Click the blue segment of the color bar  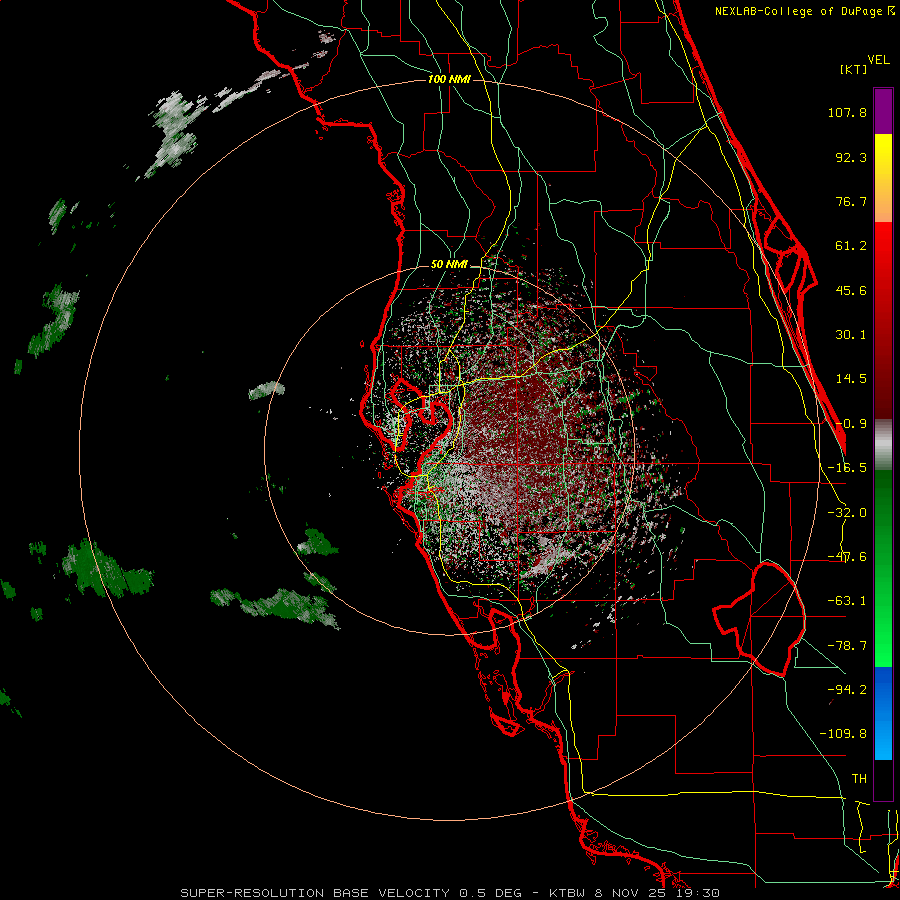pyautogui.click(x=883, y=713)
